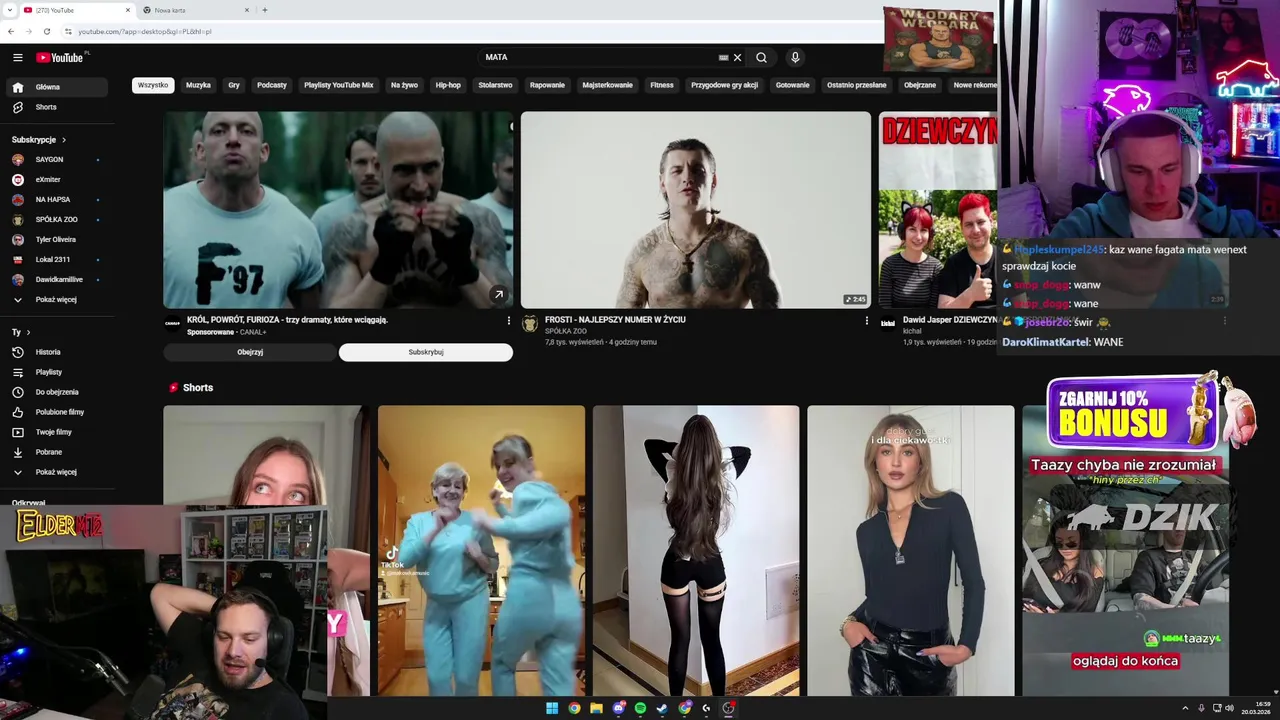Select the Muzyka filter chip
1280x720 pixels.
pyautogui.click(x=198, y=85)
